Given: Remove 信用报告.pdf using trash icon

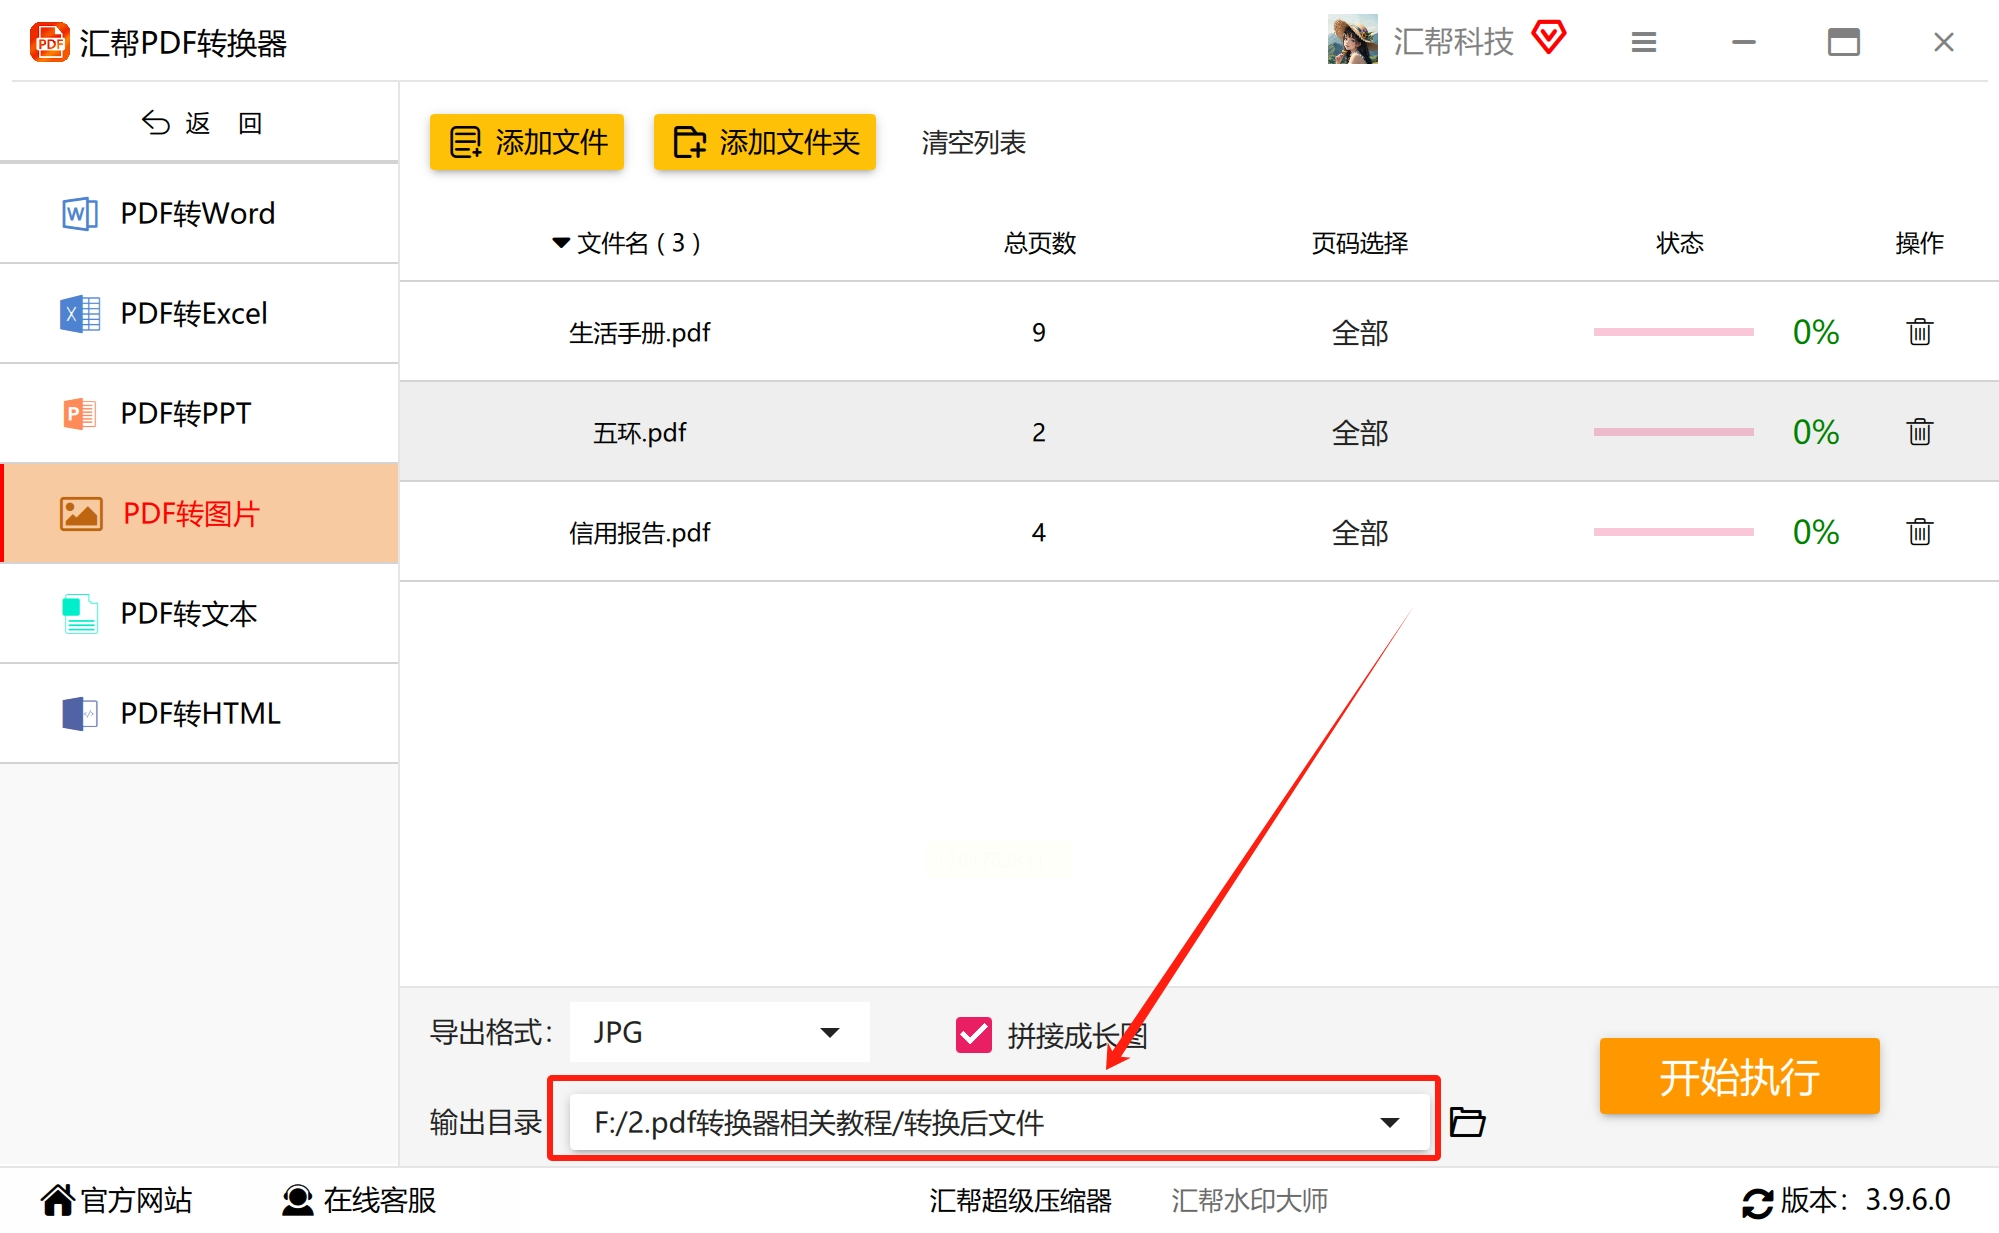Looking at the screenshot, I should tap(1918, 532).
